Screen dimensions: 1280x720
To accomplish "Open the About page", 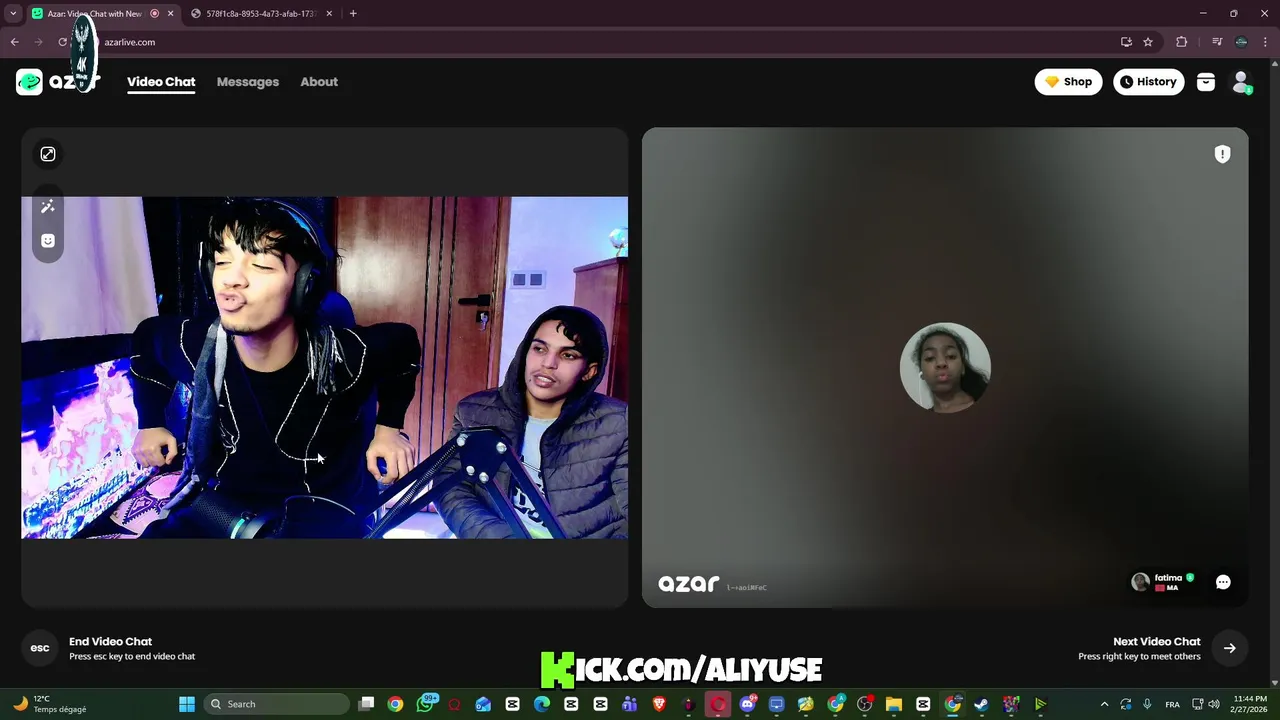I will [319, 82].
